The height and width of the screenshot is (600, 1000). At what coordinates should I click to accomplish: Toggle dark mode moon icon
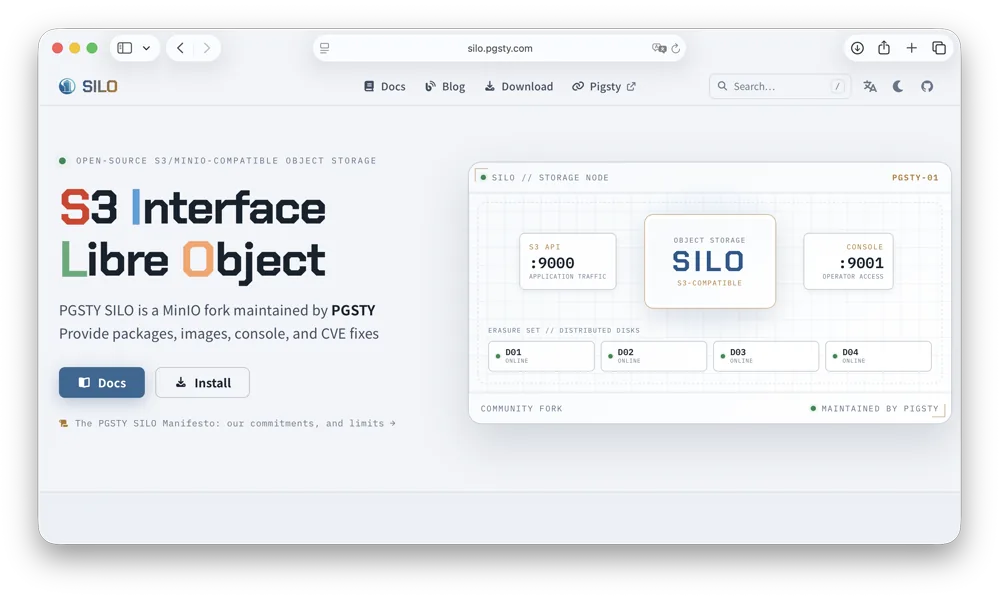898,86
